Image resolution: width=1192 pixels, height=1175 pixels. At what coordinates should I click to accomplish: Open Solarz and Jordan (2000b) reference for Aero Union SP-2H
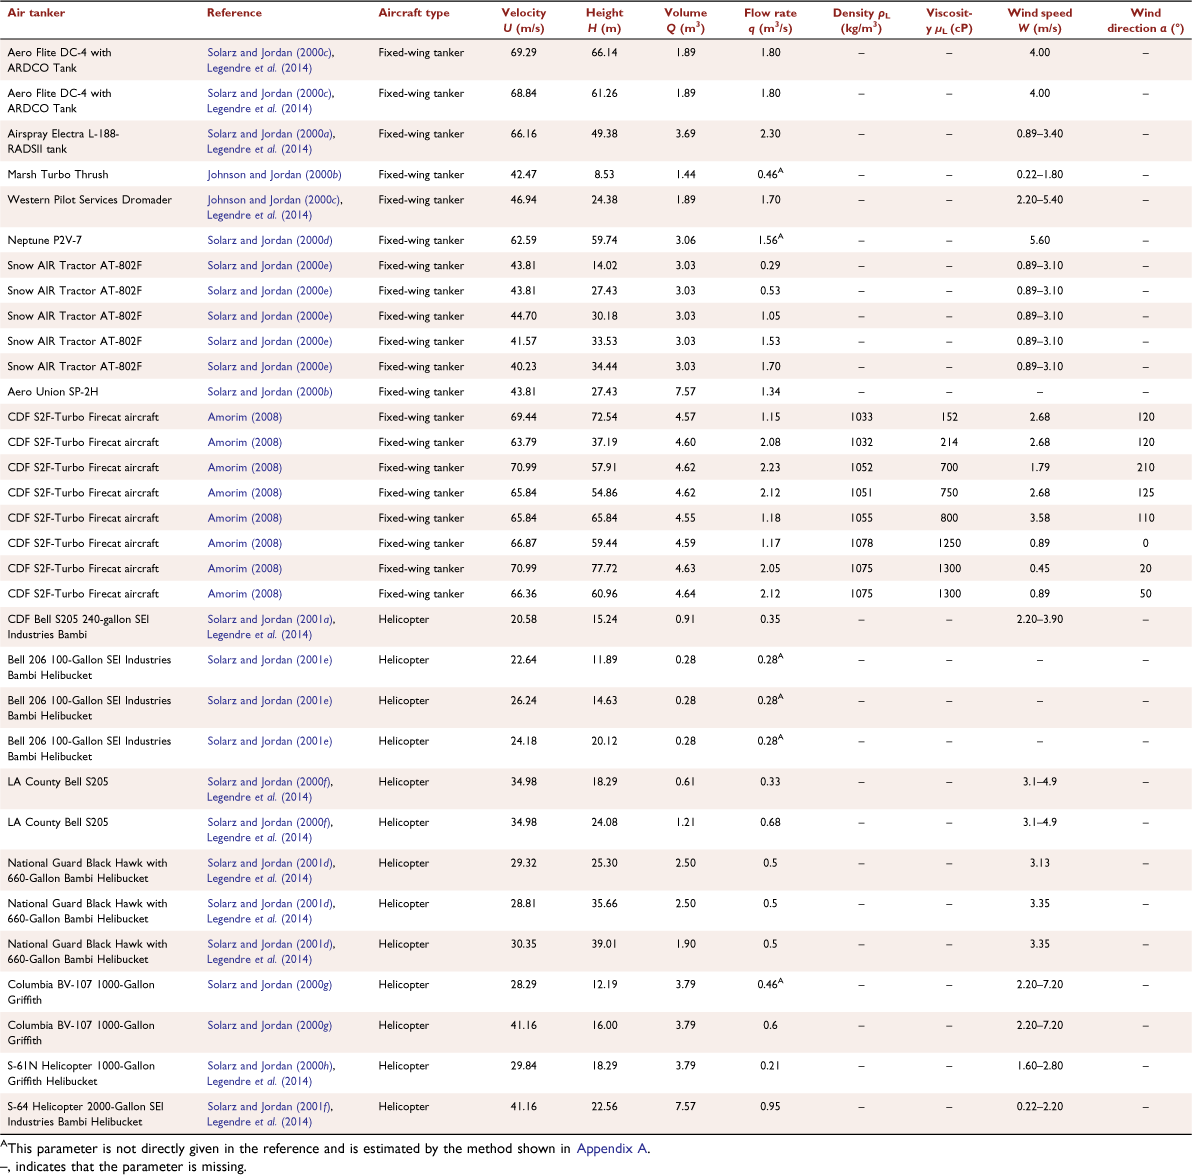pos(270,391)
